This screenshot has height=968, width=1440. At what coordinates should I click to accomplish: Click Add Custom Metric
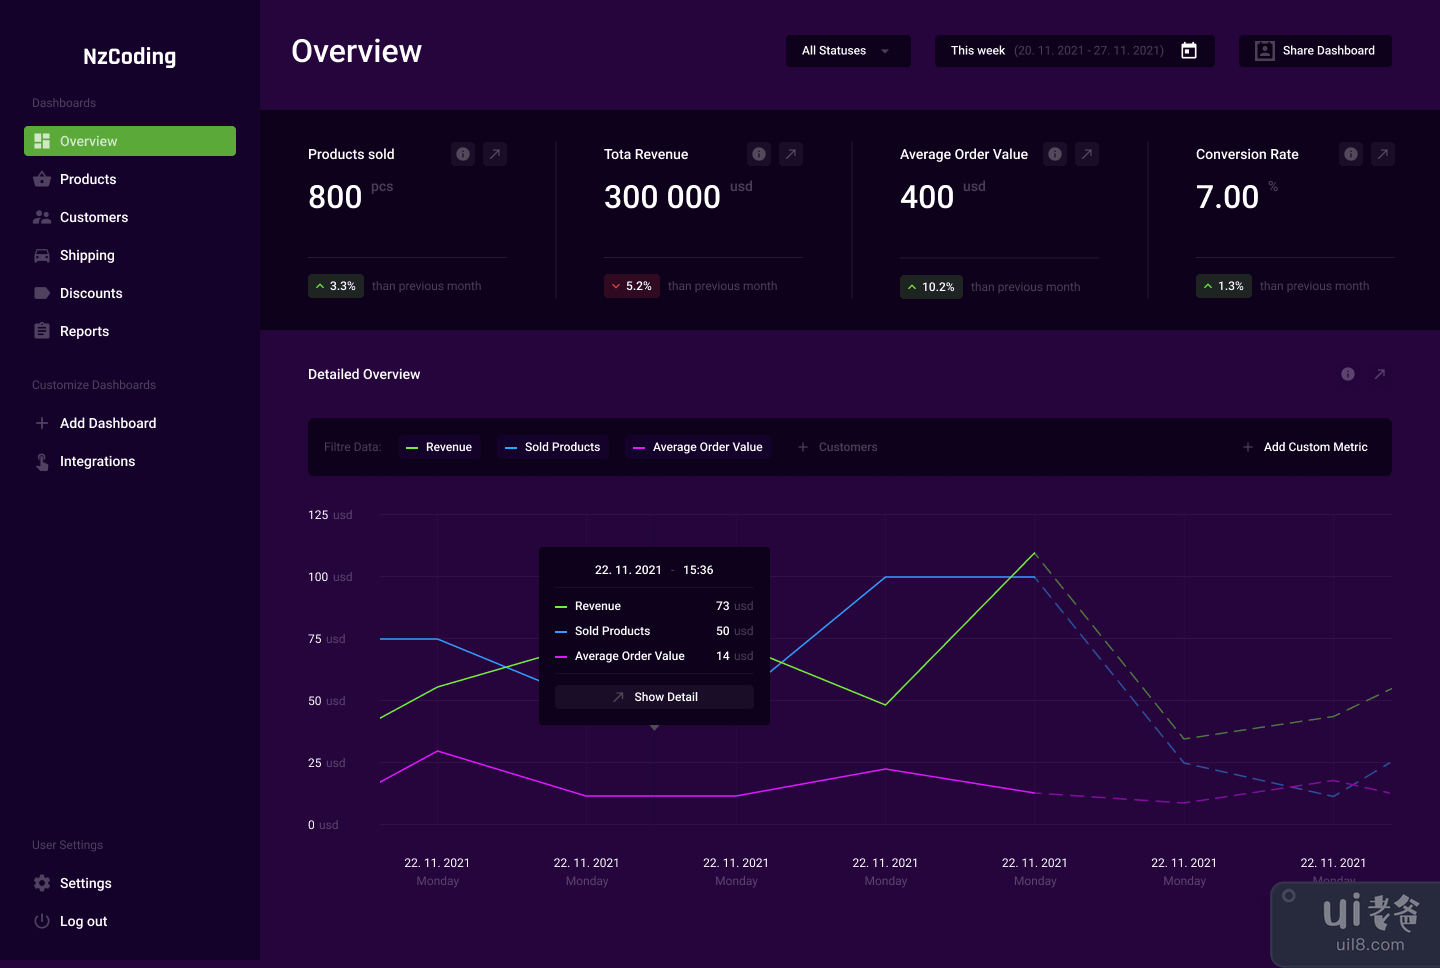1306,447
